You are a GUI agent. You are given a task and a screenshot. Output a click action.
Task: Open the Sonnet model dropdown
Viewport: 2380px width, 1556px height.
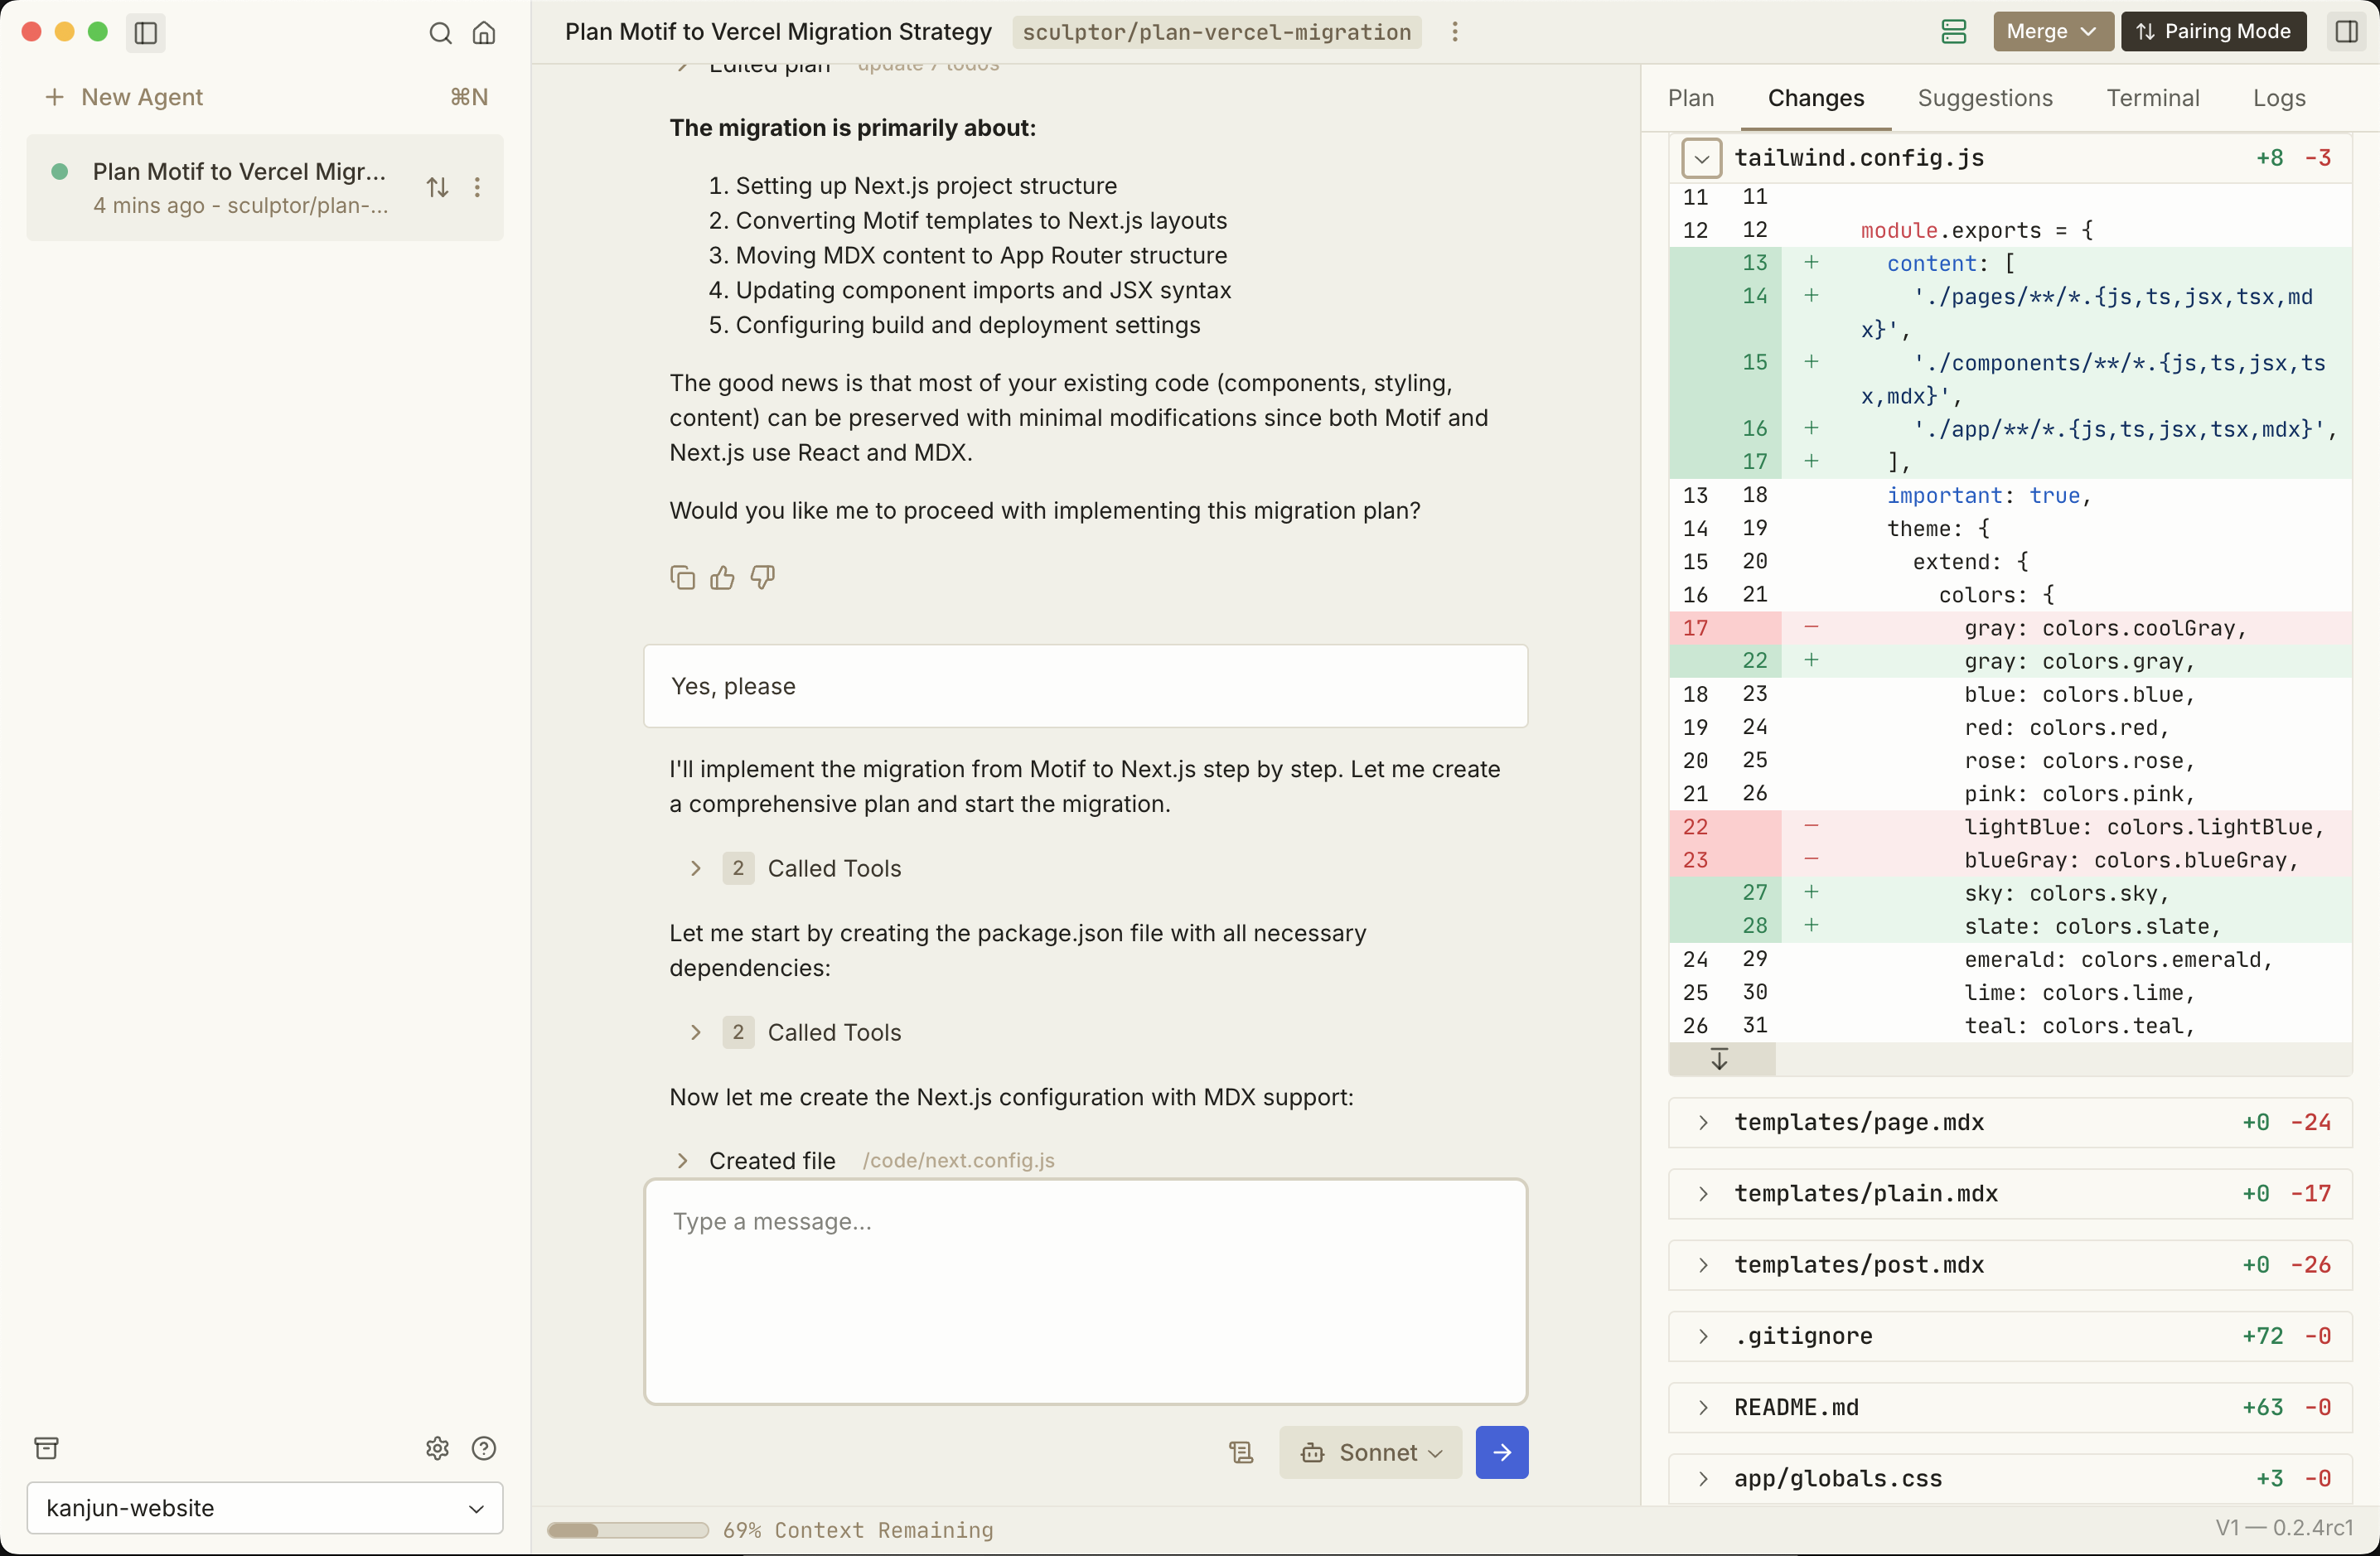[x=1370, y=1452]
